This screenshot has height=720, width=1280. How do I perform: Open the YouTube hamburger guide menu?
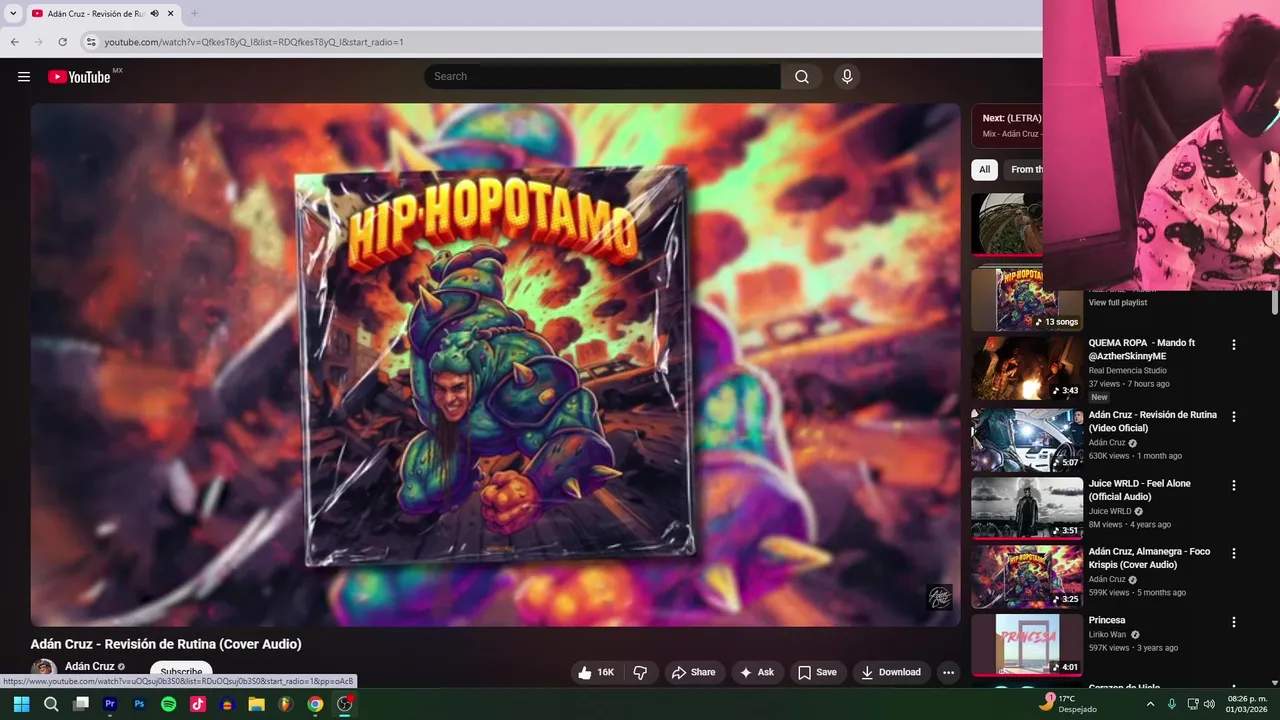click(24, 77)
